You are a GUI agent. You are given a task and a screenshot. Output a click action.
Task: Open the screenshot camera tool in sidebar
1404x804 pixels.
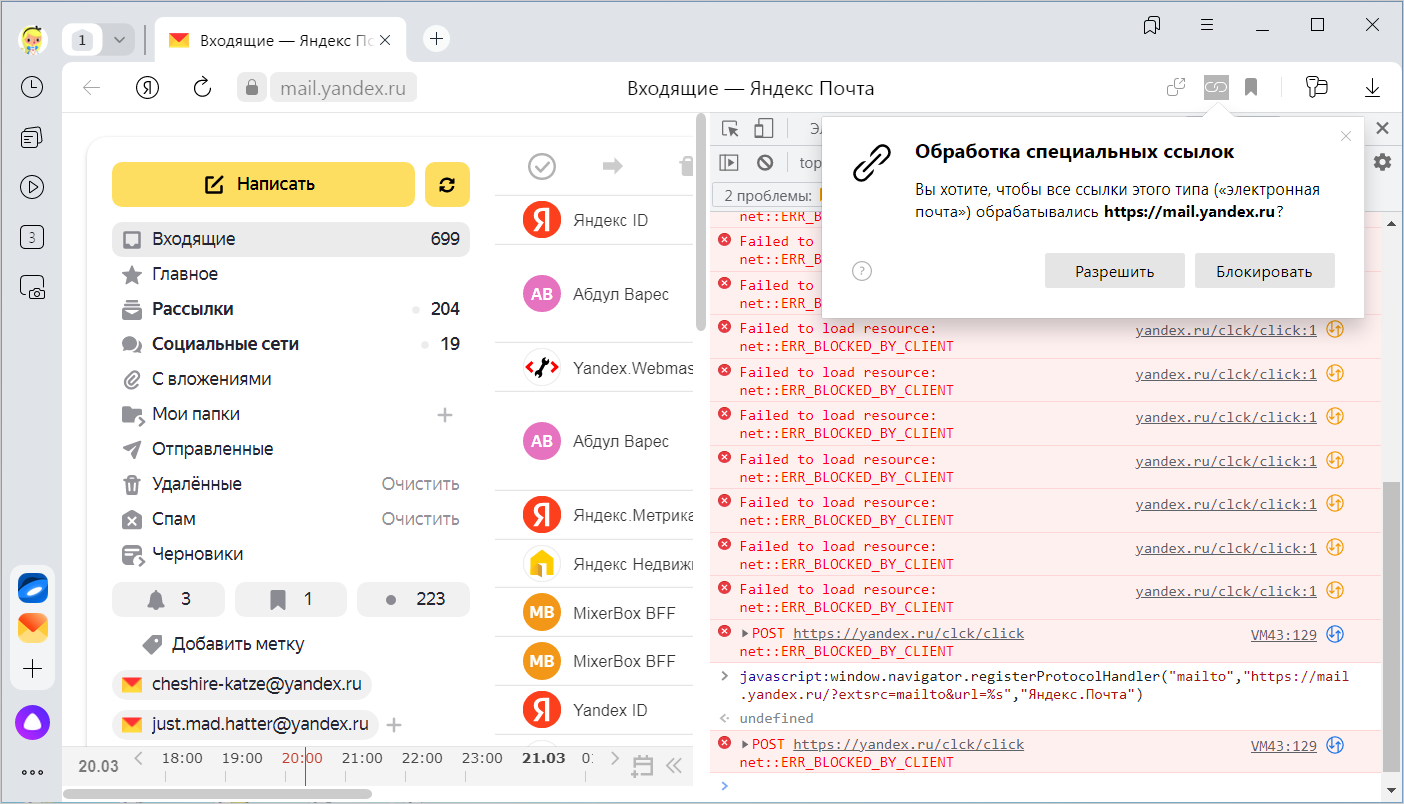(32, 288)
